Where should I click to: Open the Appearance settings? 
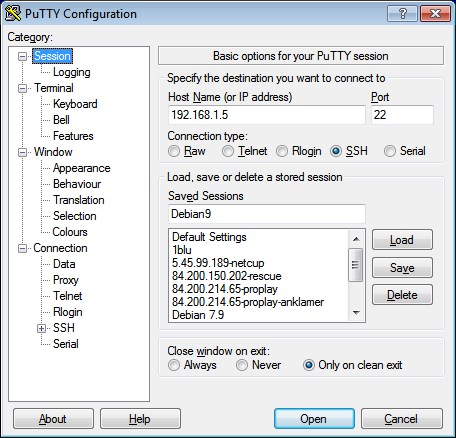[x=82, y=168]
